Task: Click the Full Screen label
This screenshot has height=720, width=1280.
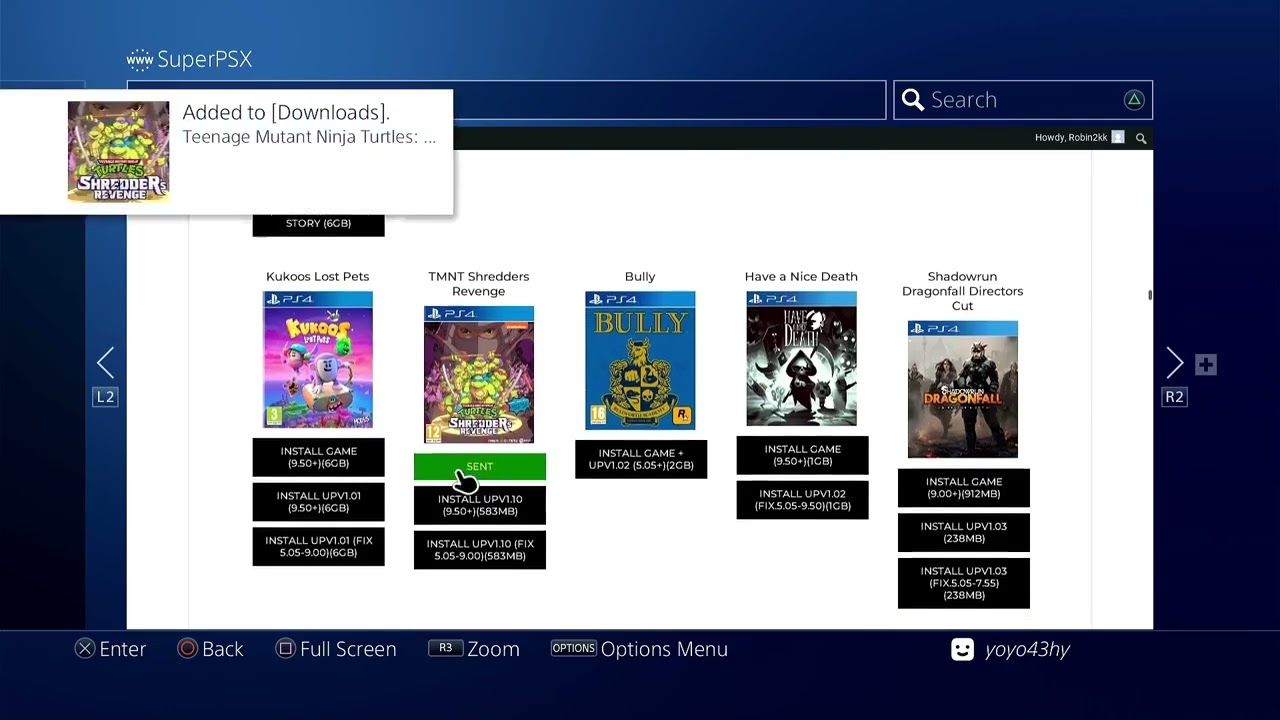Action: tap(348, 649)
